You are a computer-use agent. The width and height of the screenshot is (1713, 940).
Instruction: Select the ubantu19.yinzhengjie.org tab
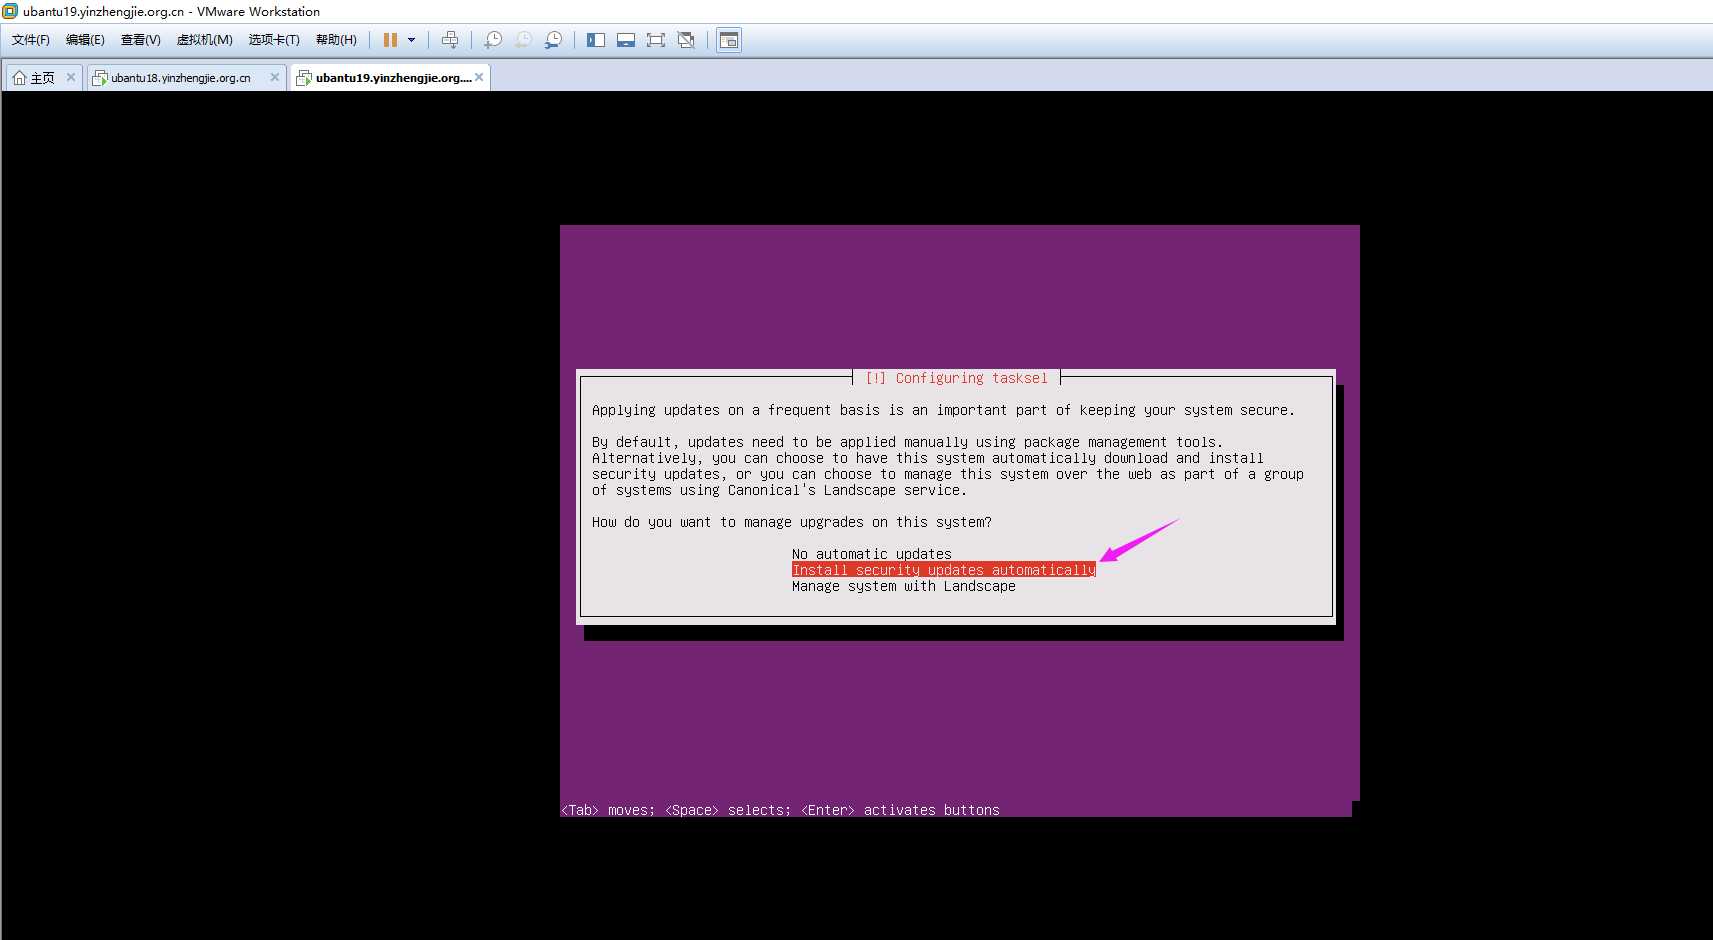(x=393, y=78)
